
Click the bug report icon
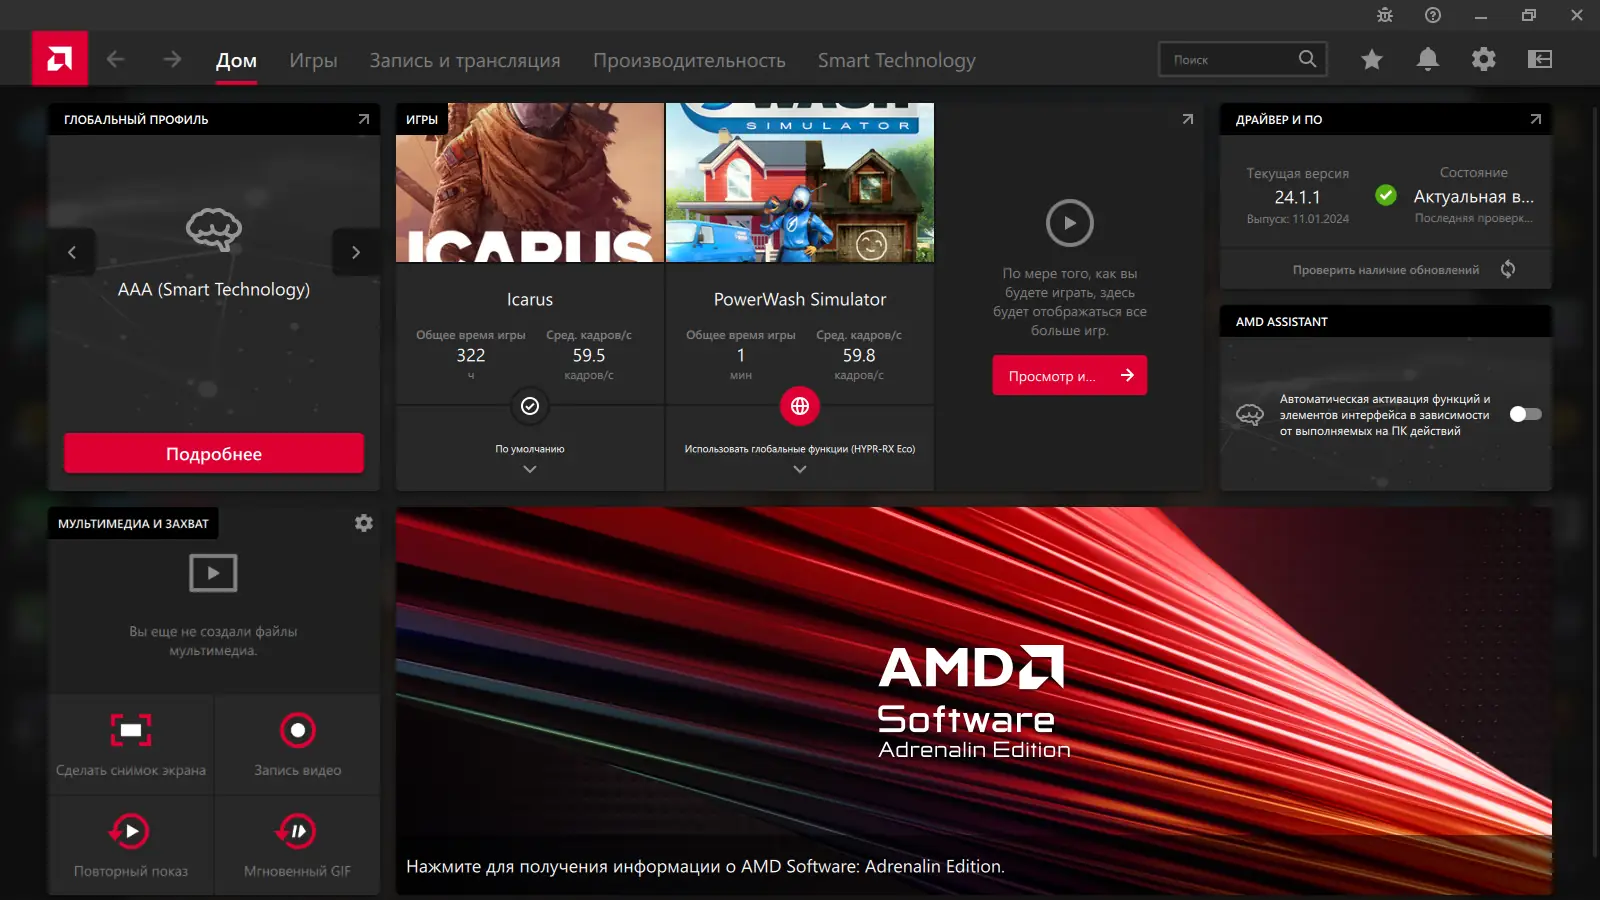click(x=1385, y=15)
